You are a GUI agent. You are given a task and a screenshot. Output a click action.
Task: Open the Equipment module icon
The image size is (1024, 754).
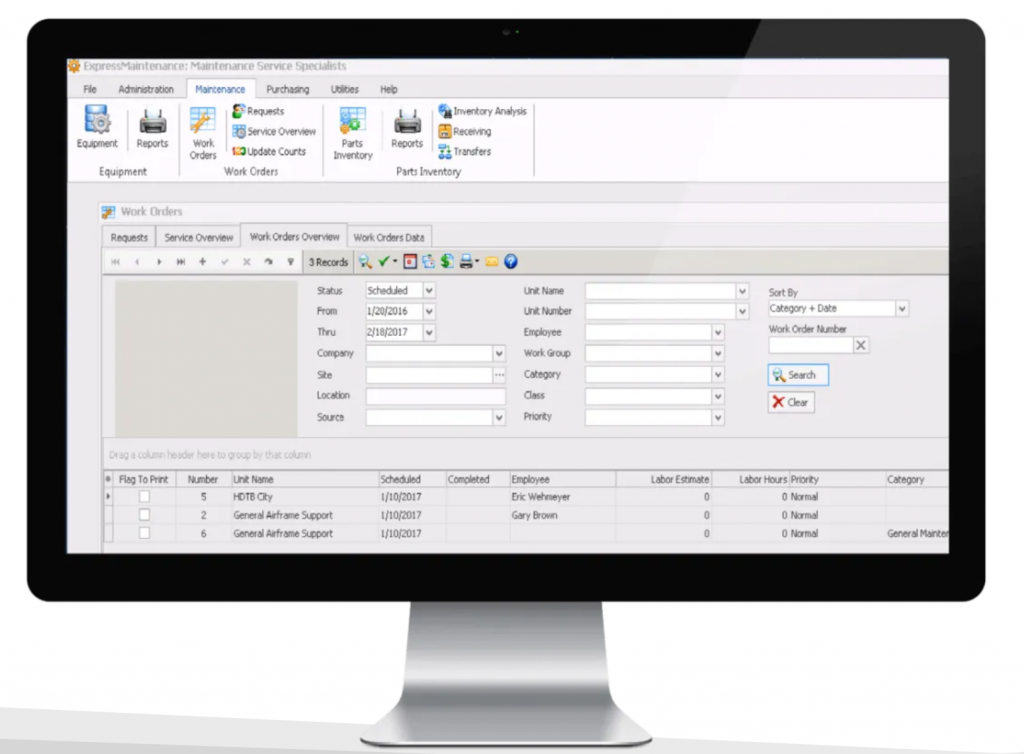[x=97, y=126]
